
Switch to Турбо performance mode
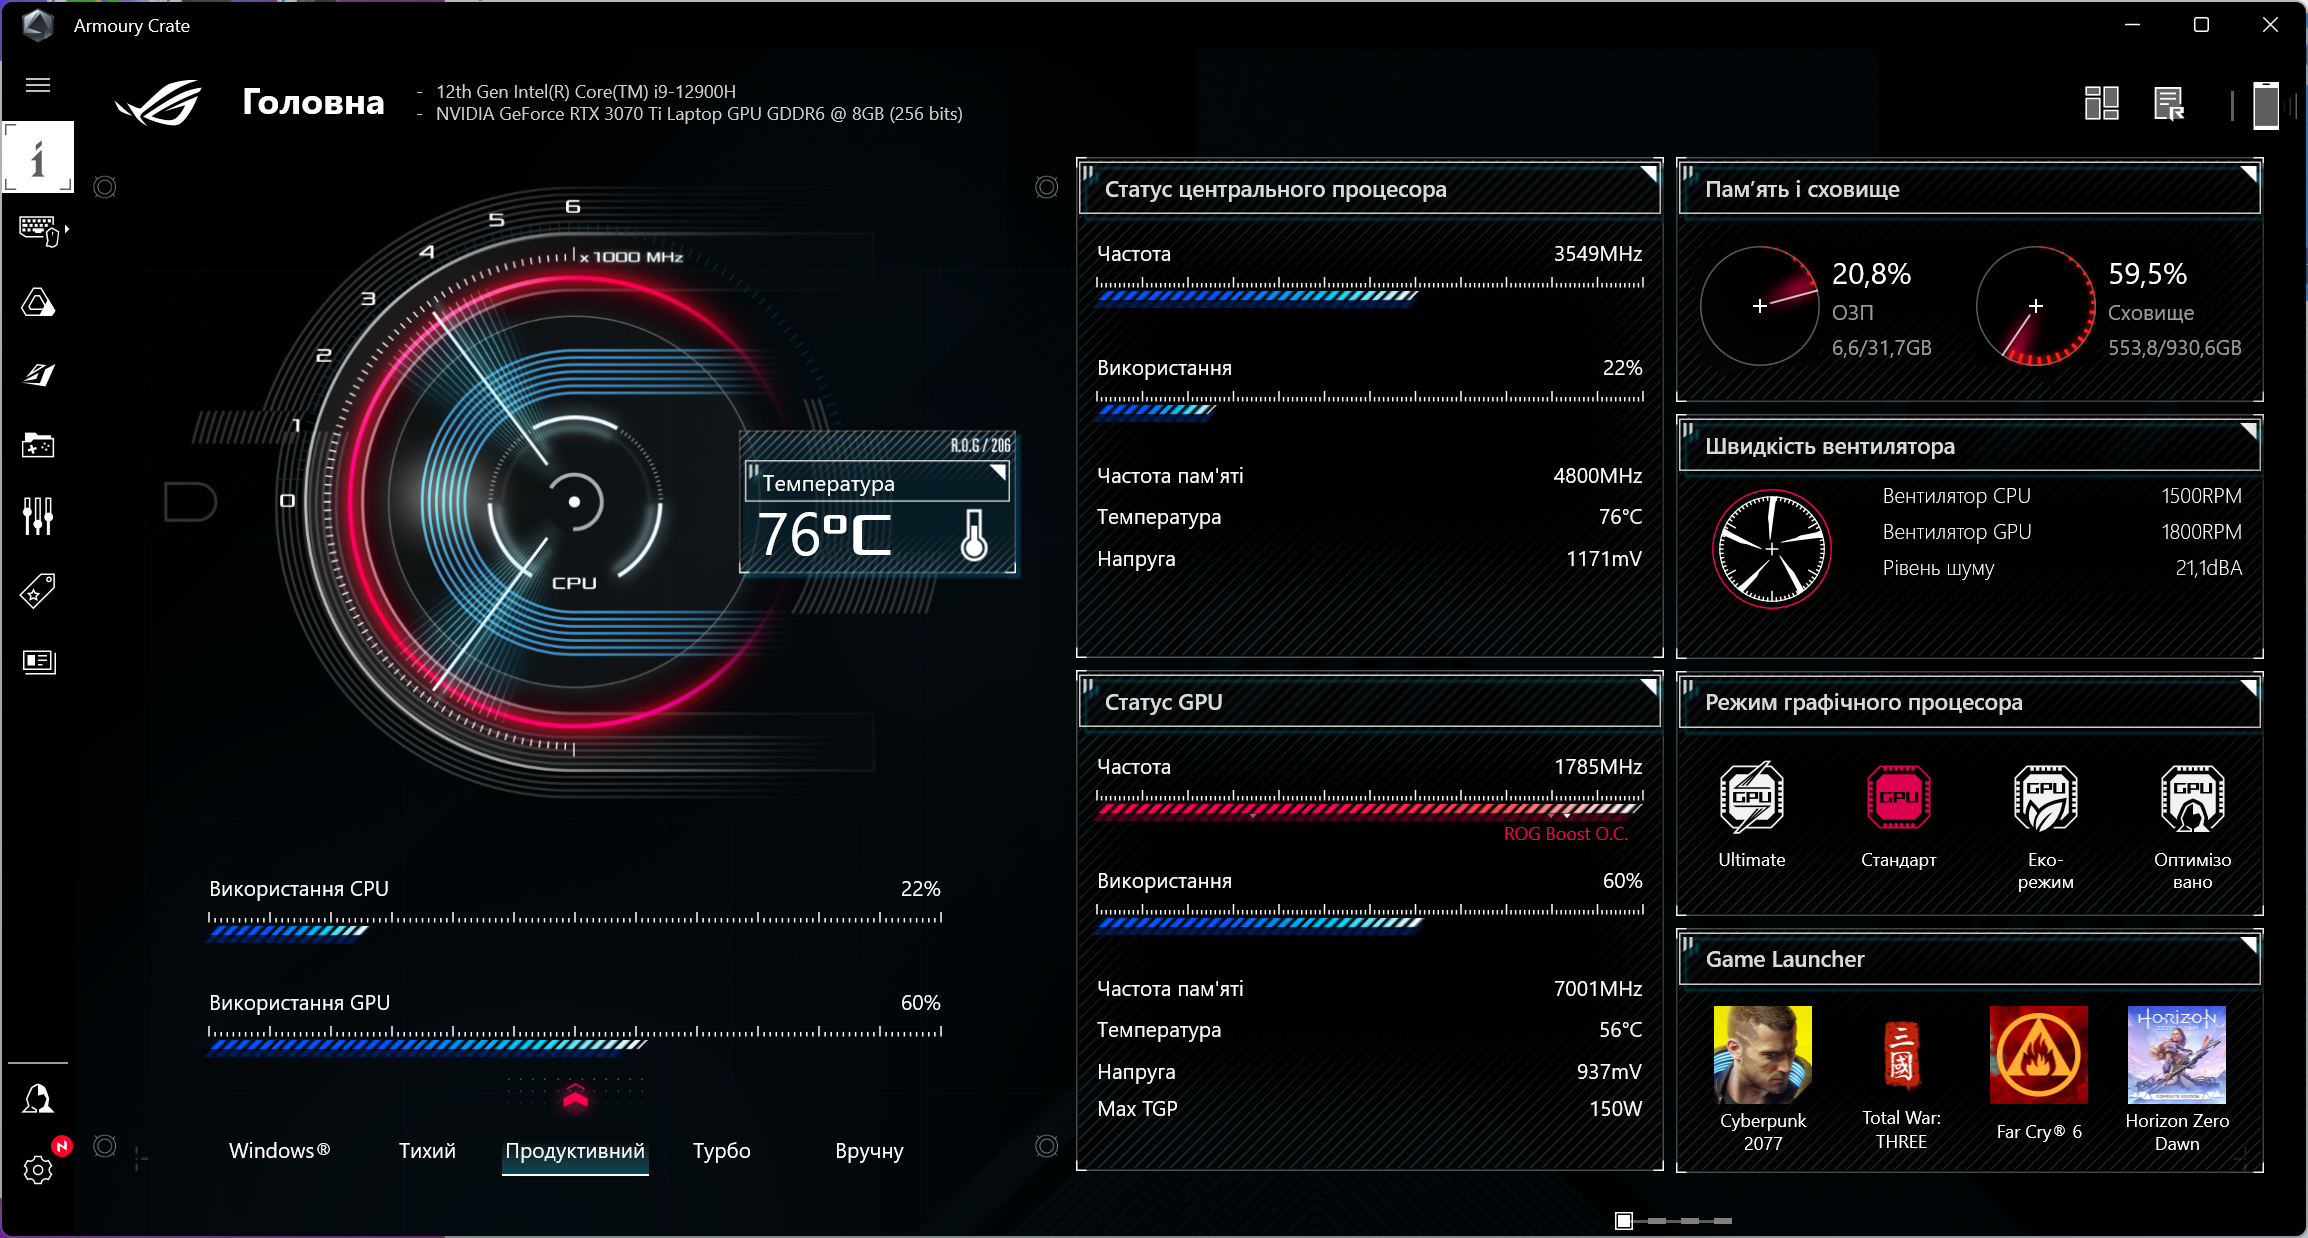(x=721, y=1150)
